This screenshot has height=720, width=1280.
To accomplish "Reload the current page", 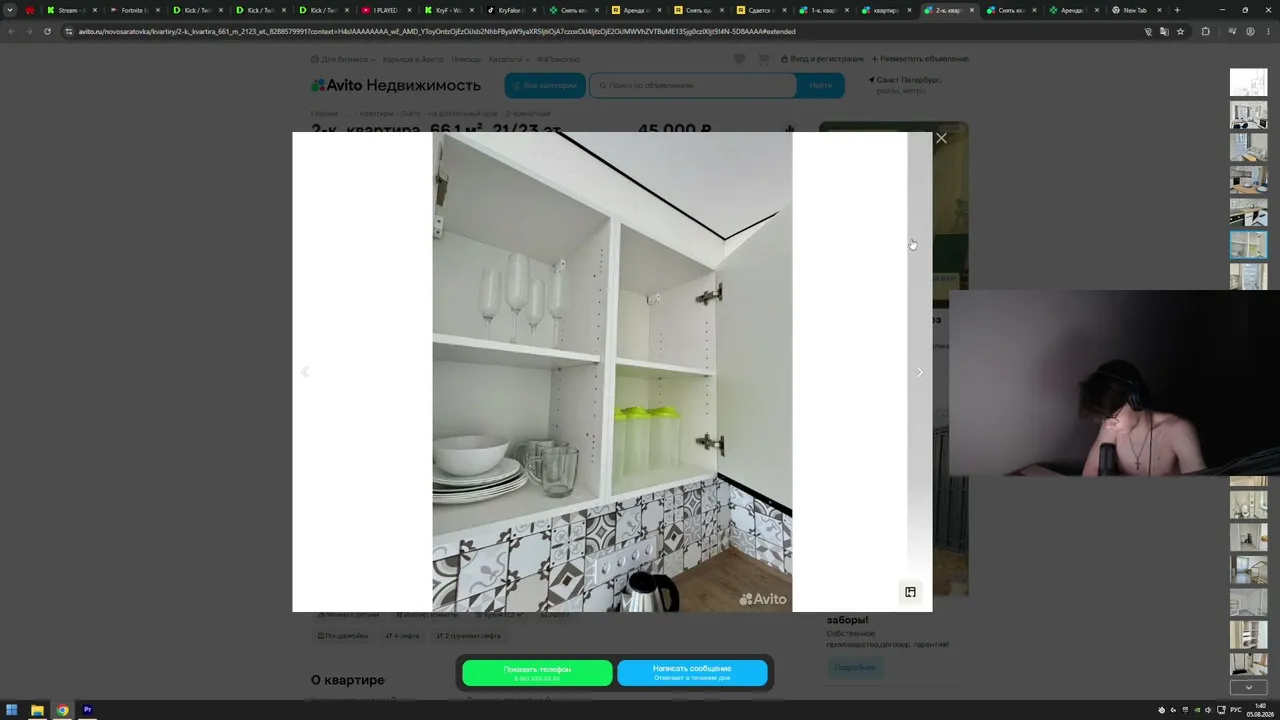I will point(47,31).
